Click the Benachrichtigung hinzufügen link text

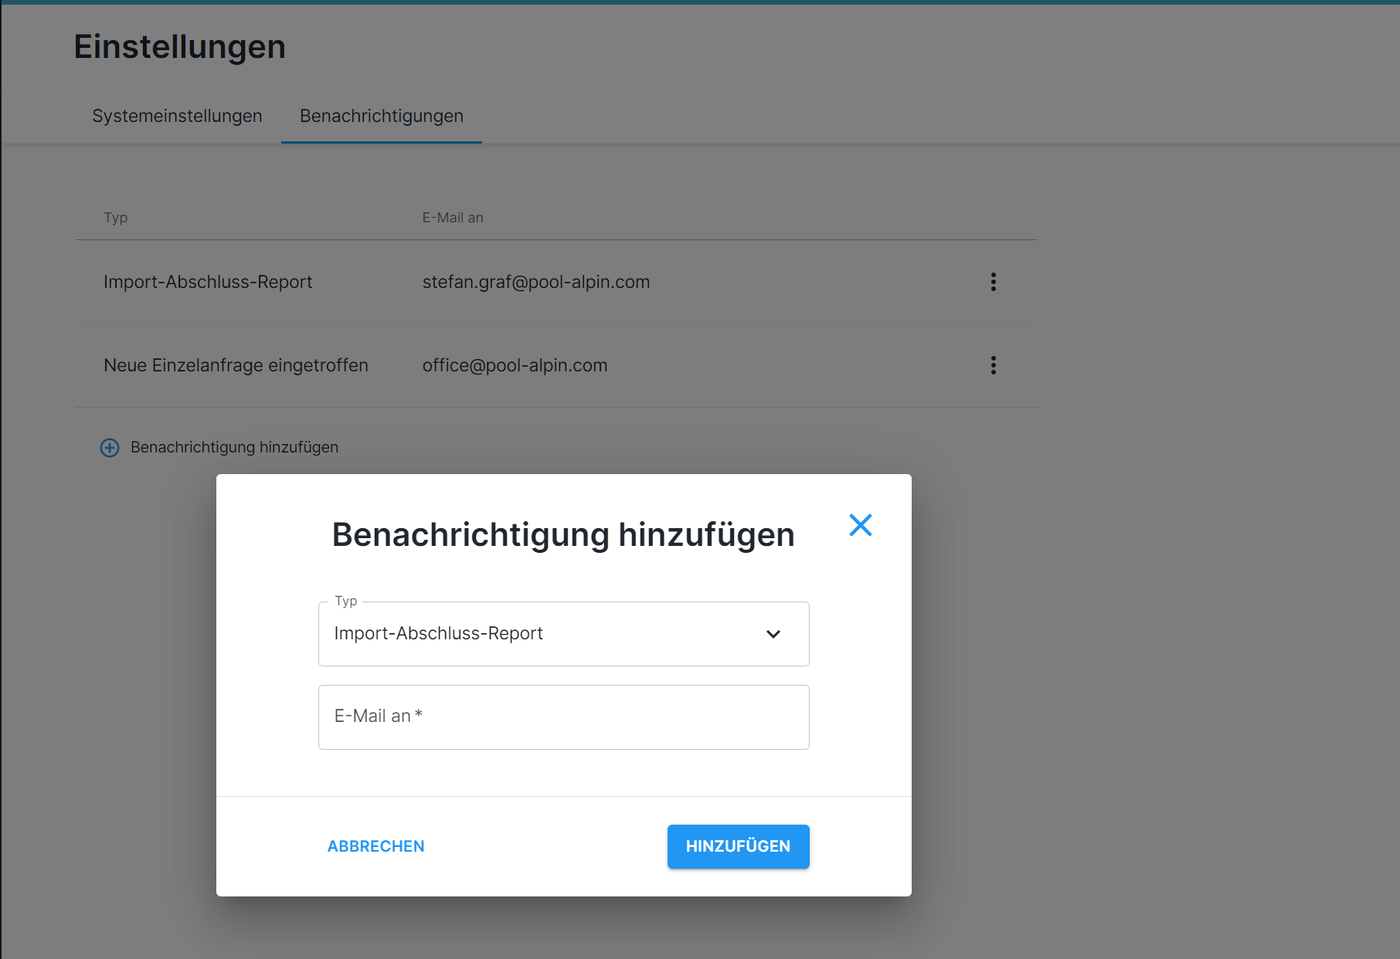234,447
